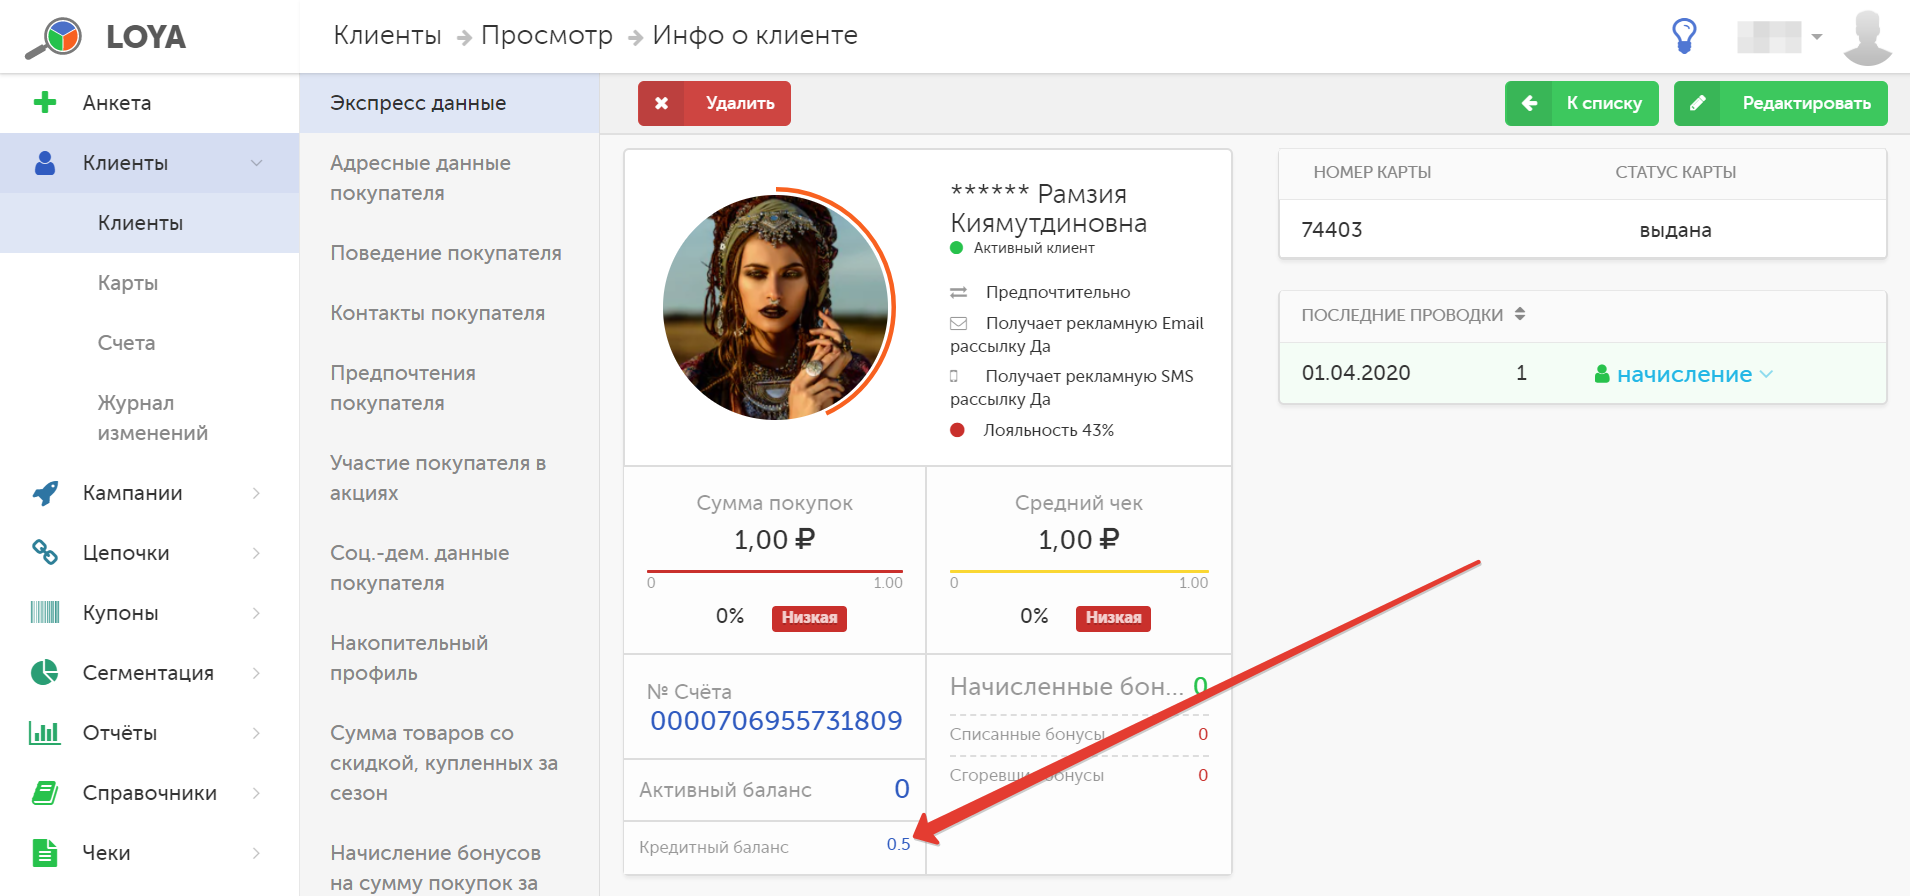Click the Удалить button
The width and height of the screenshot is (1910, 896).
point(714,103)
